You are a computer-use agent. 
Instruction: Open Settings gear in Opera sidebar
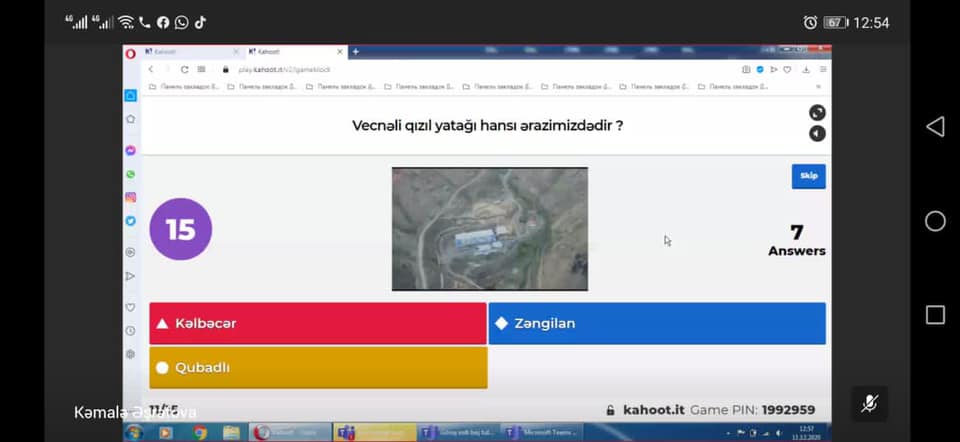point(130,354)
